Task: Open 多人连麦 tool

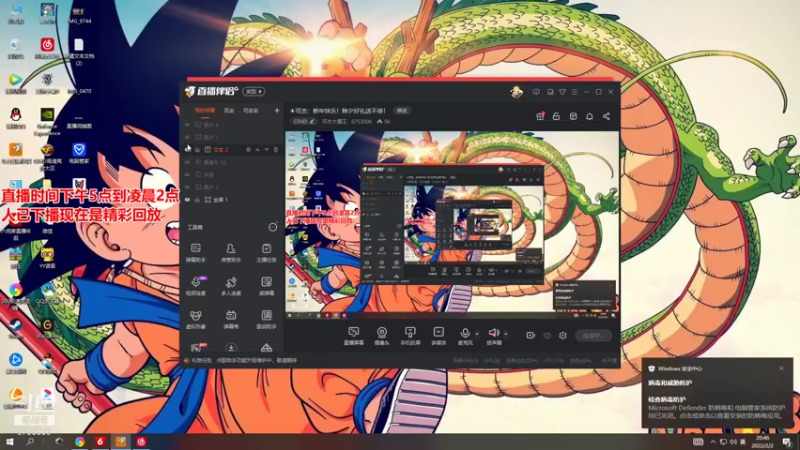Action: (x=231, y=286)
